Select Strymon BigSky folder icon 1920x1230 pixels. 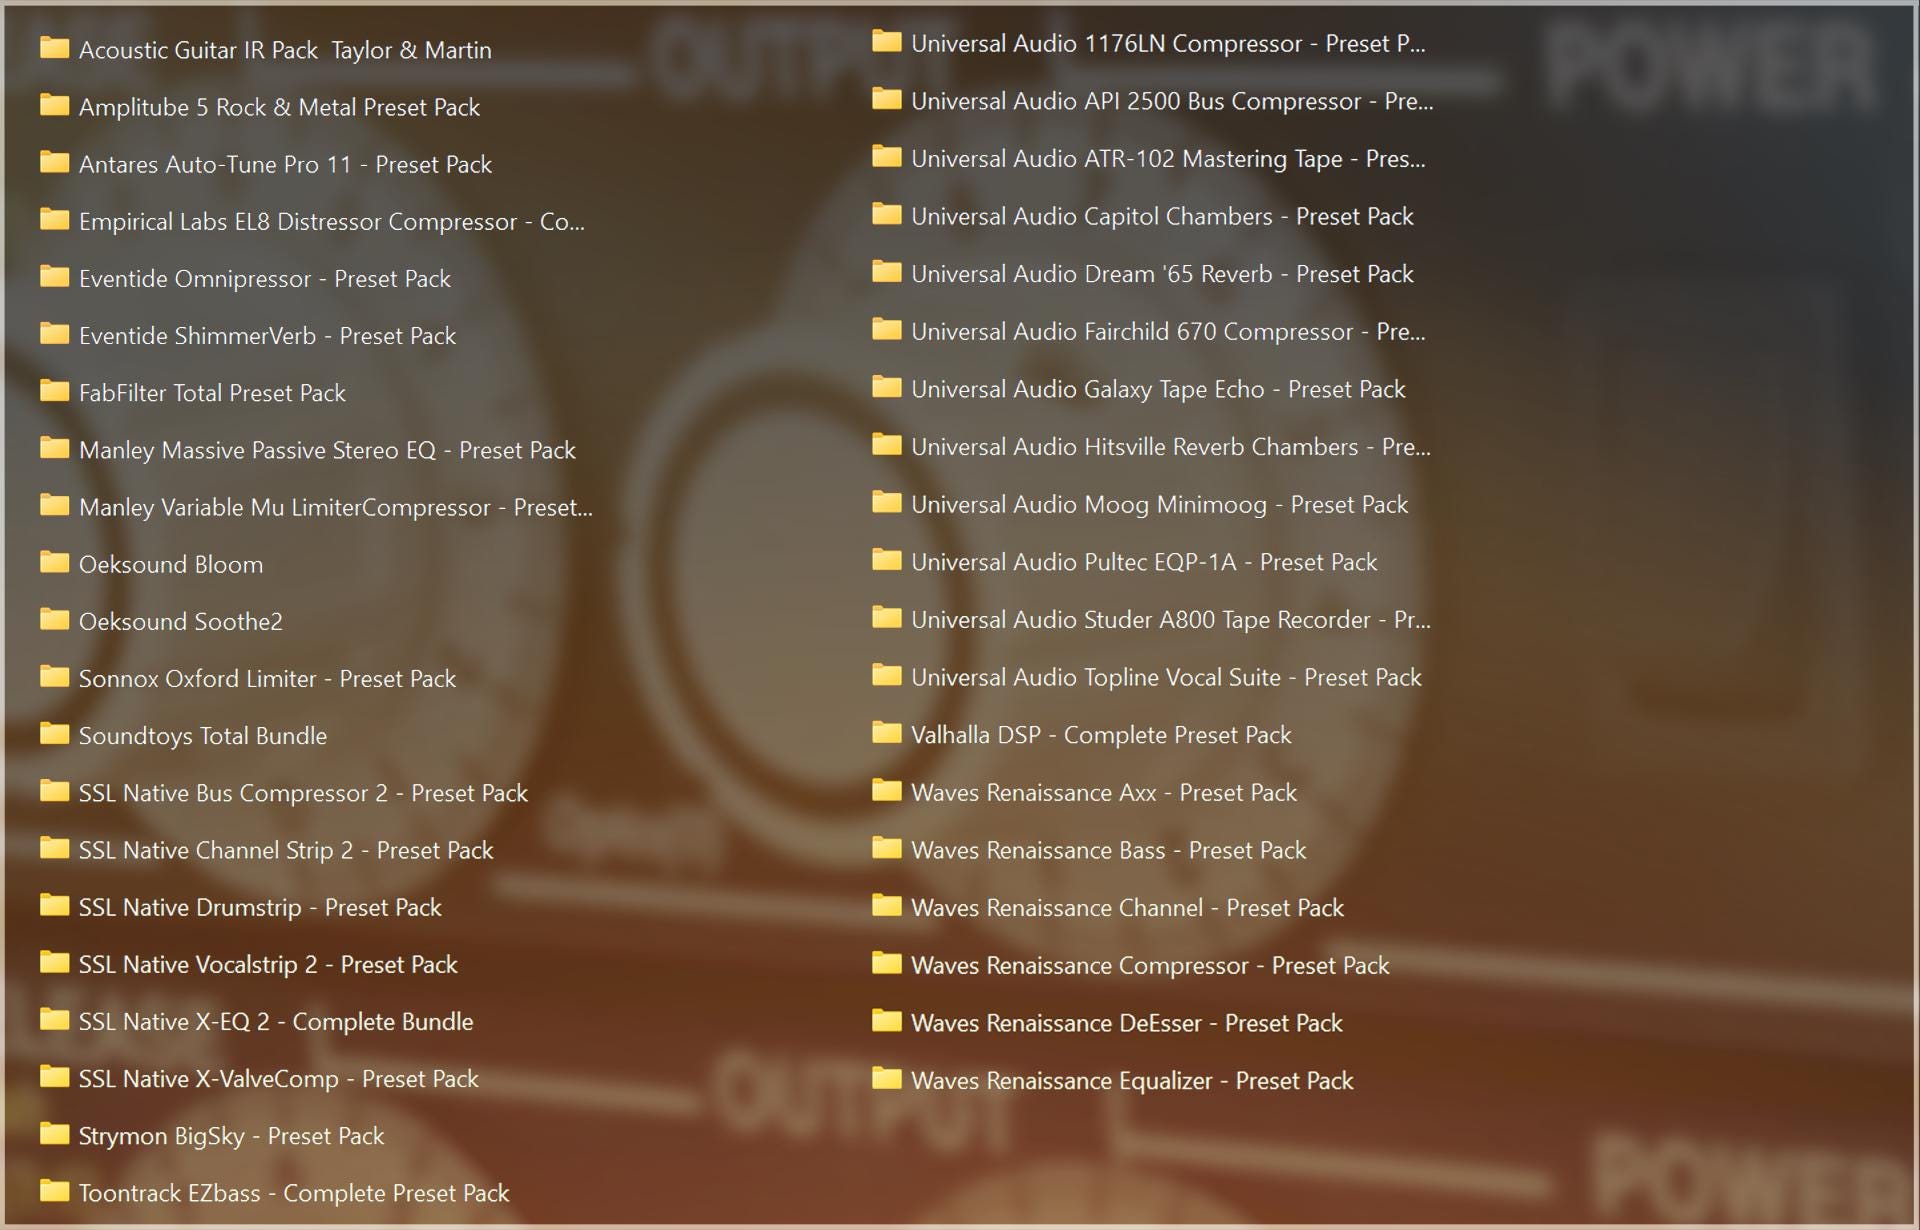[x=54, y=1134]
